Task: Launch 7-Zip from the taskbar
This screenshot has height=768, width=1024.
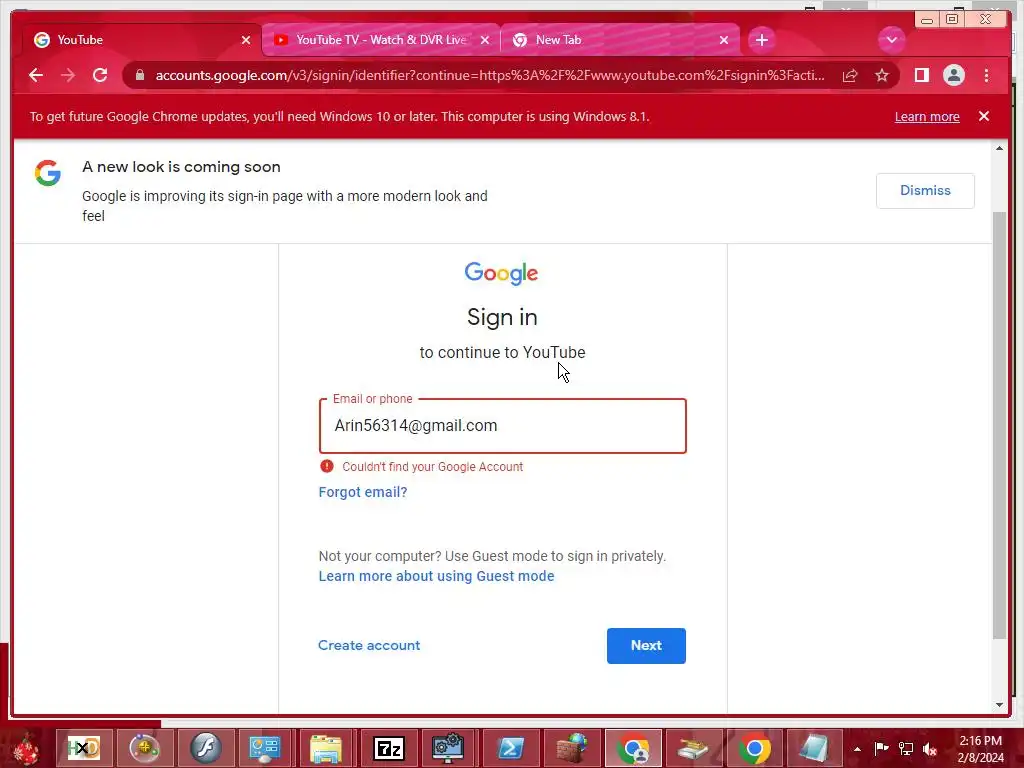Action: coord(389,748)
